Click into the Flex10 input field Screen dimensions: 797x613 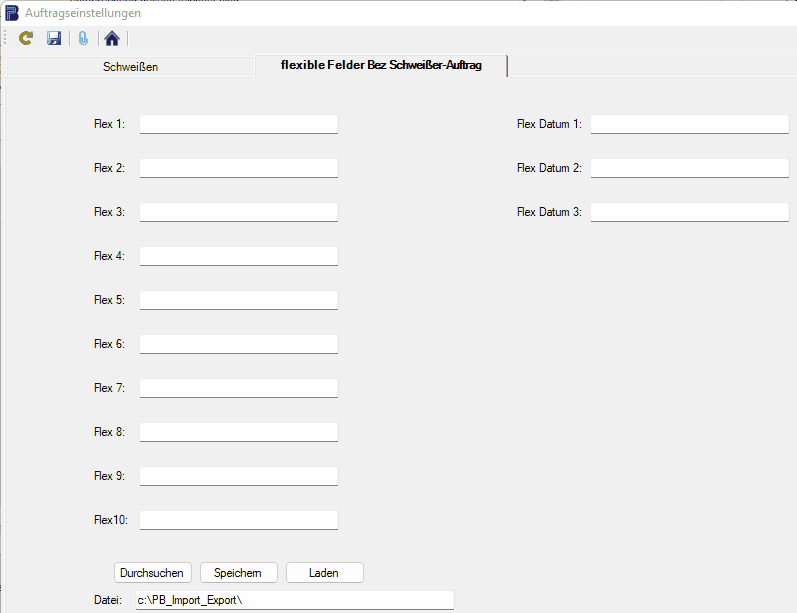pos(238,520)
